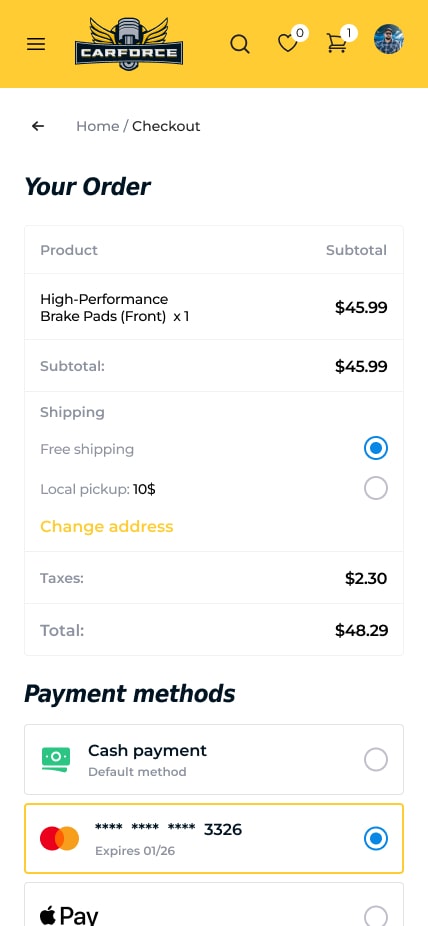Screen dimensions: 428x926
Task: Click the cart item count badge
Action: [349, 33]
